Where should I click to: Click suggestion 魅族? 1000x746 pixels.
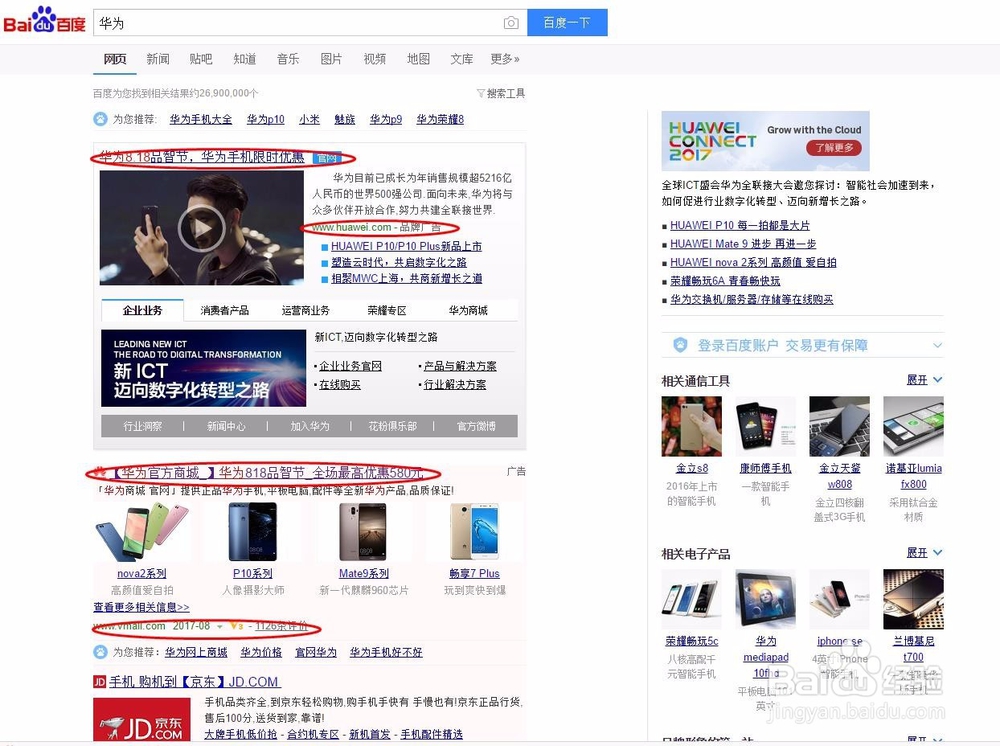[x=344, y=119]
